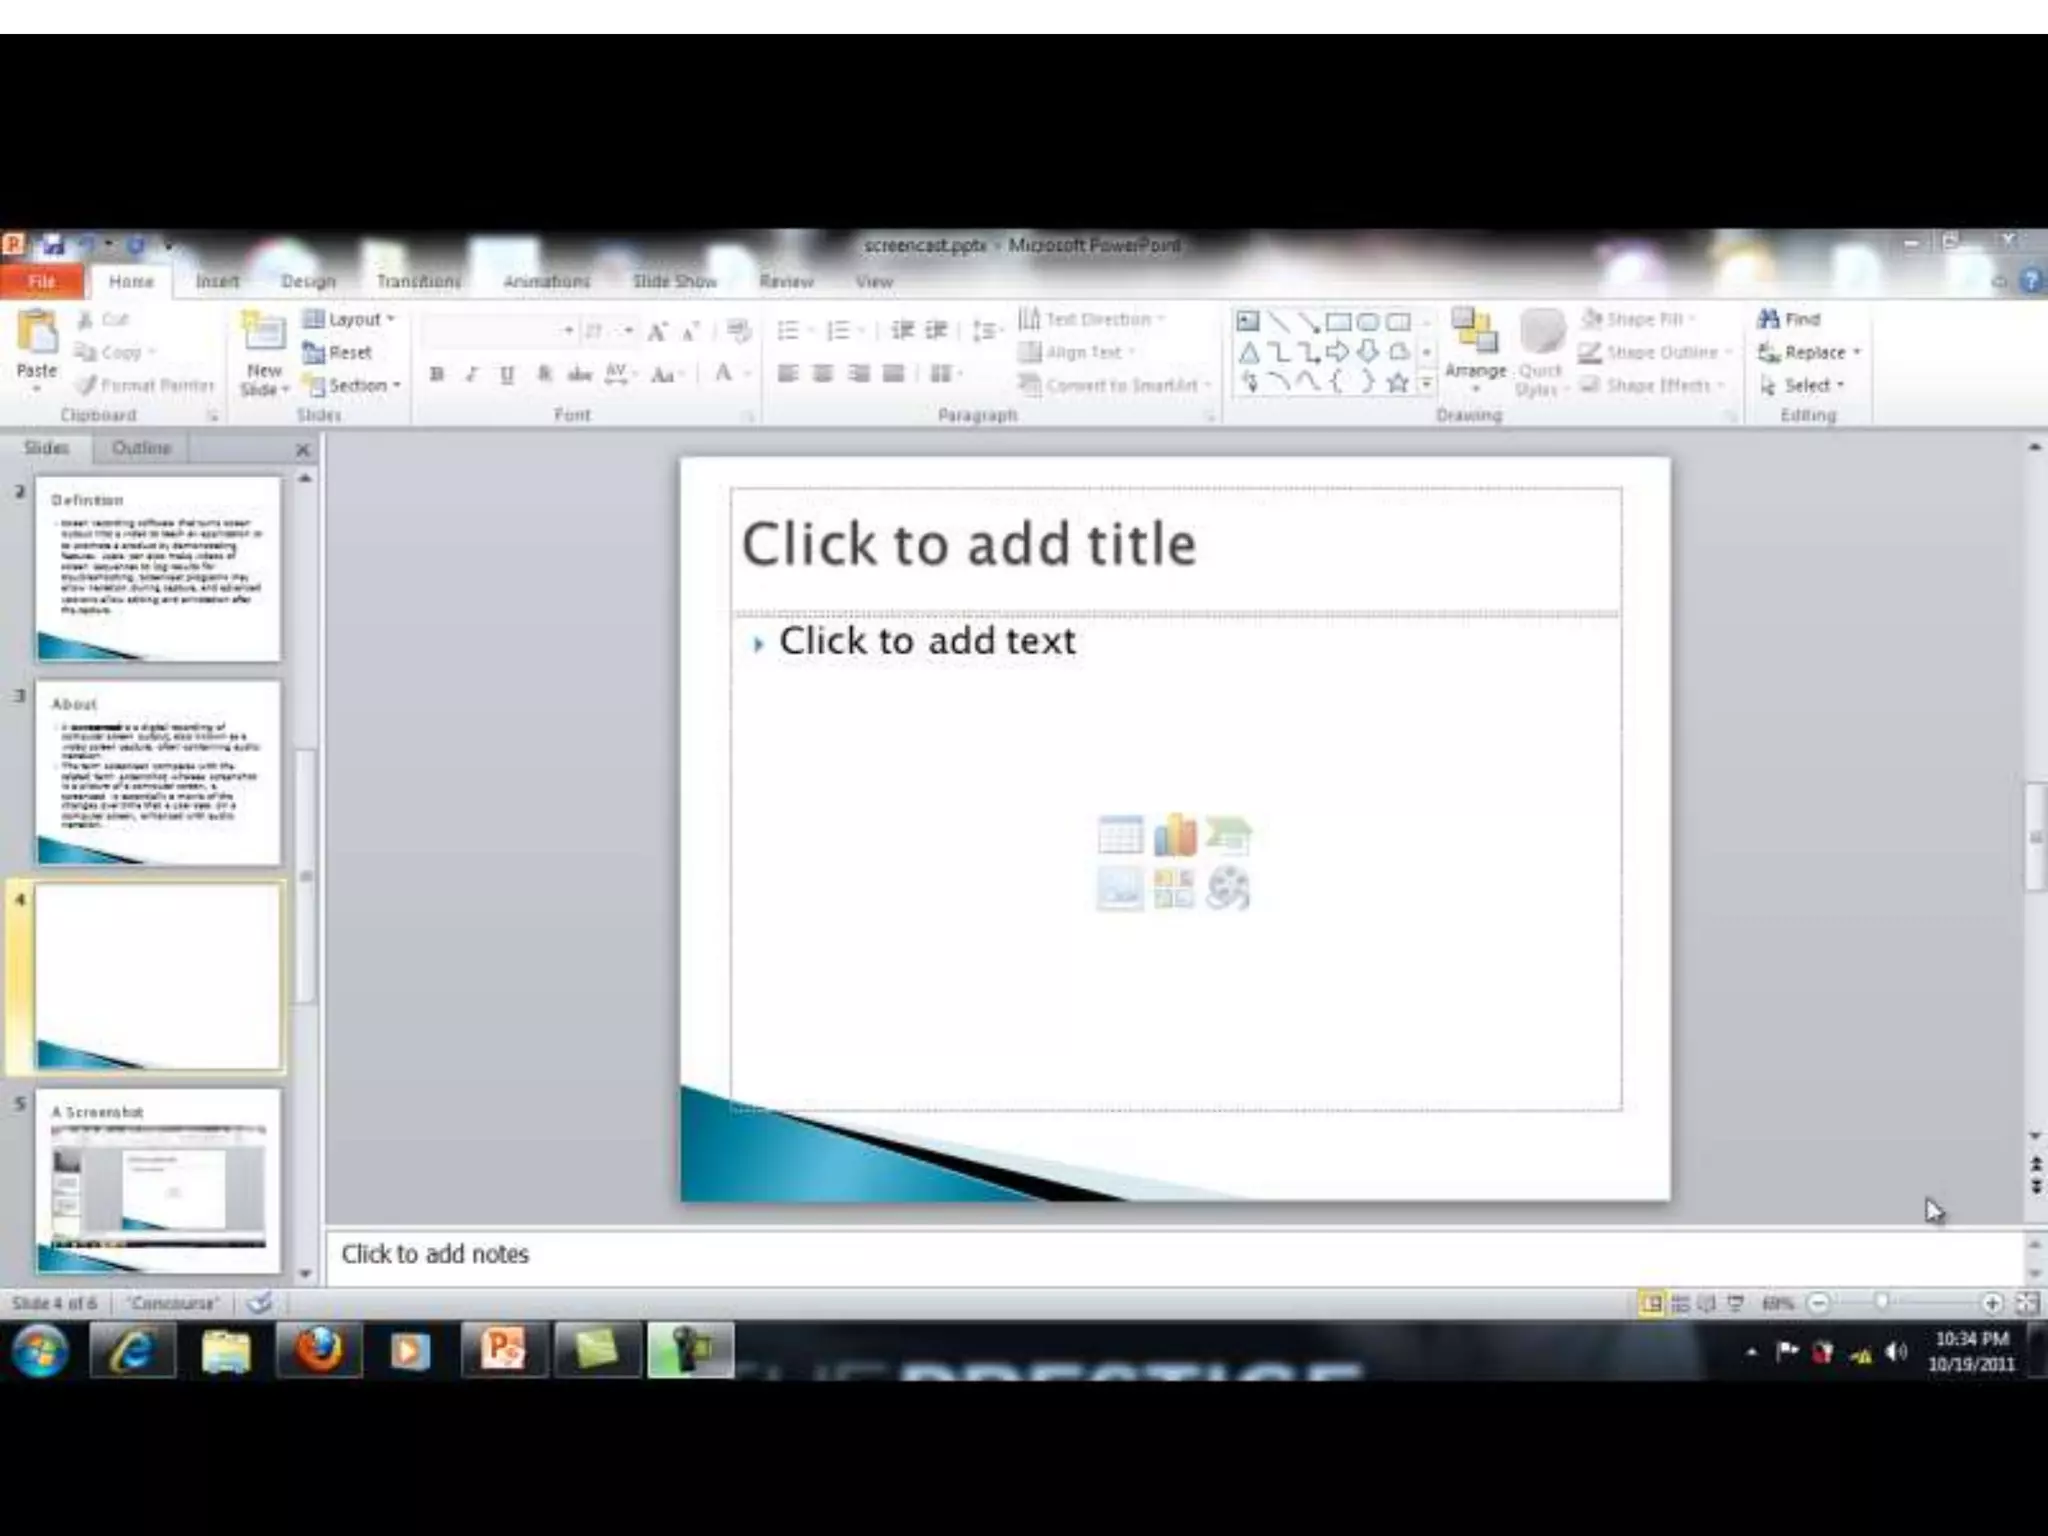The image size is (2048, 1536).
Task: Click the zoom slider handle
Action: click(x=1882, y=1302)
